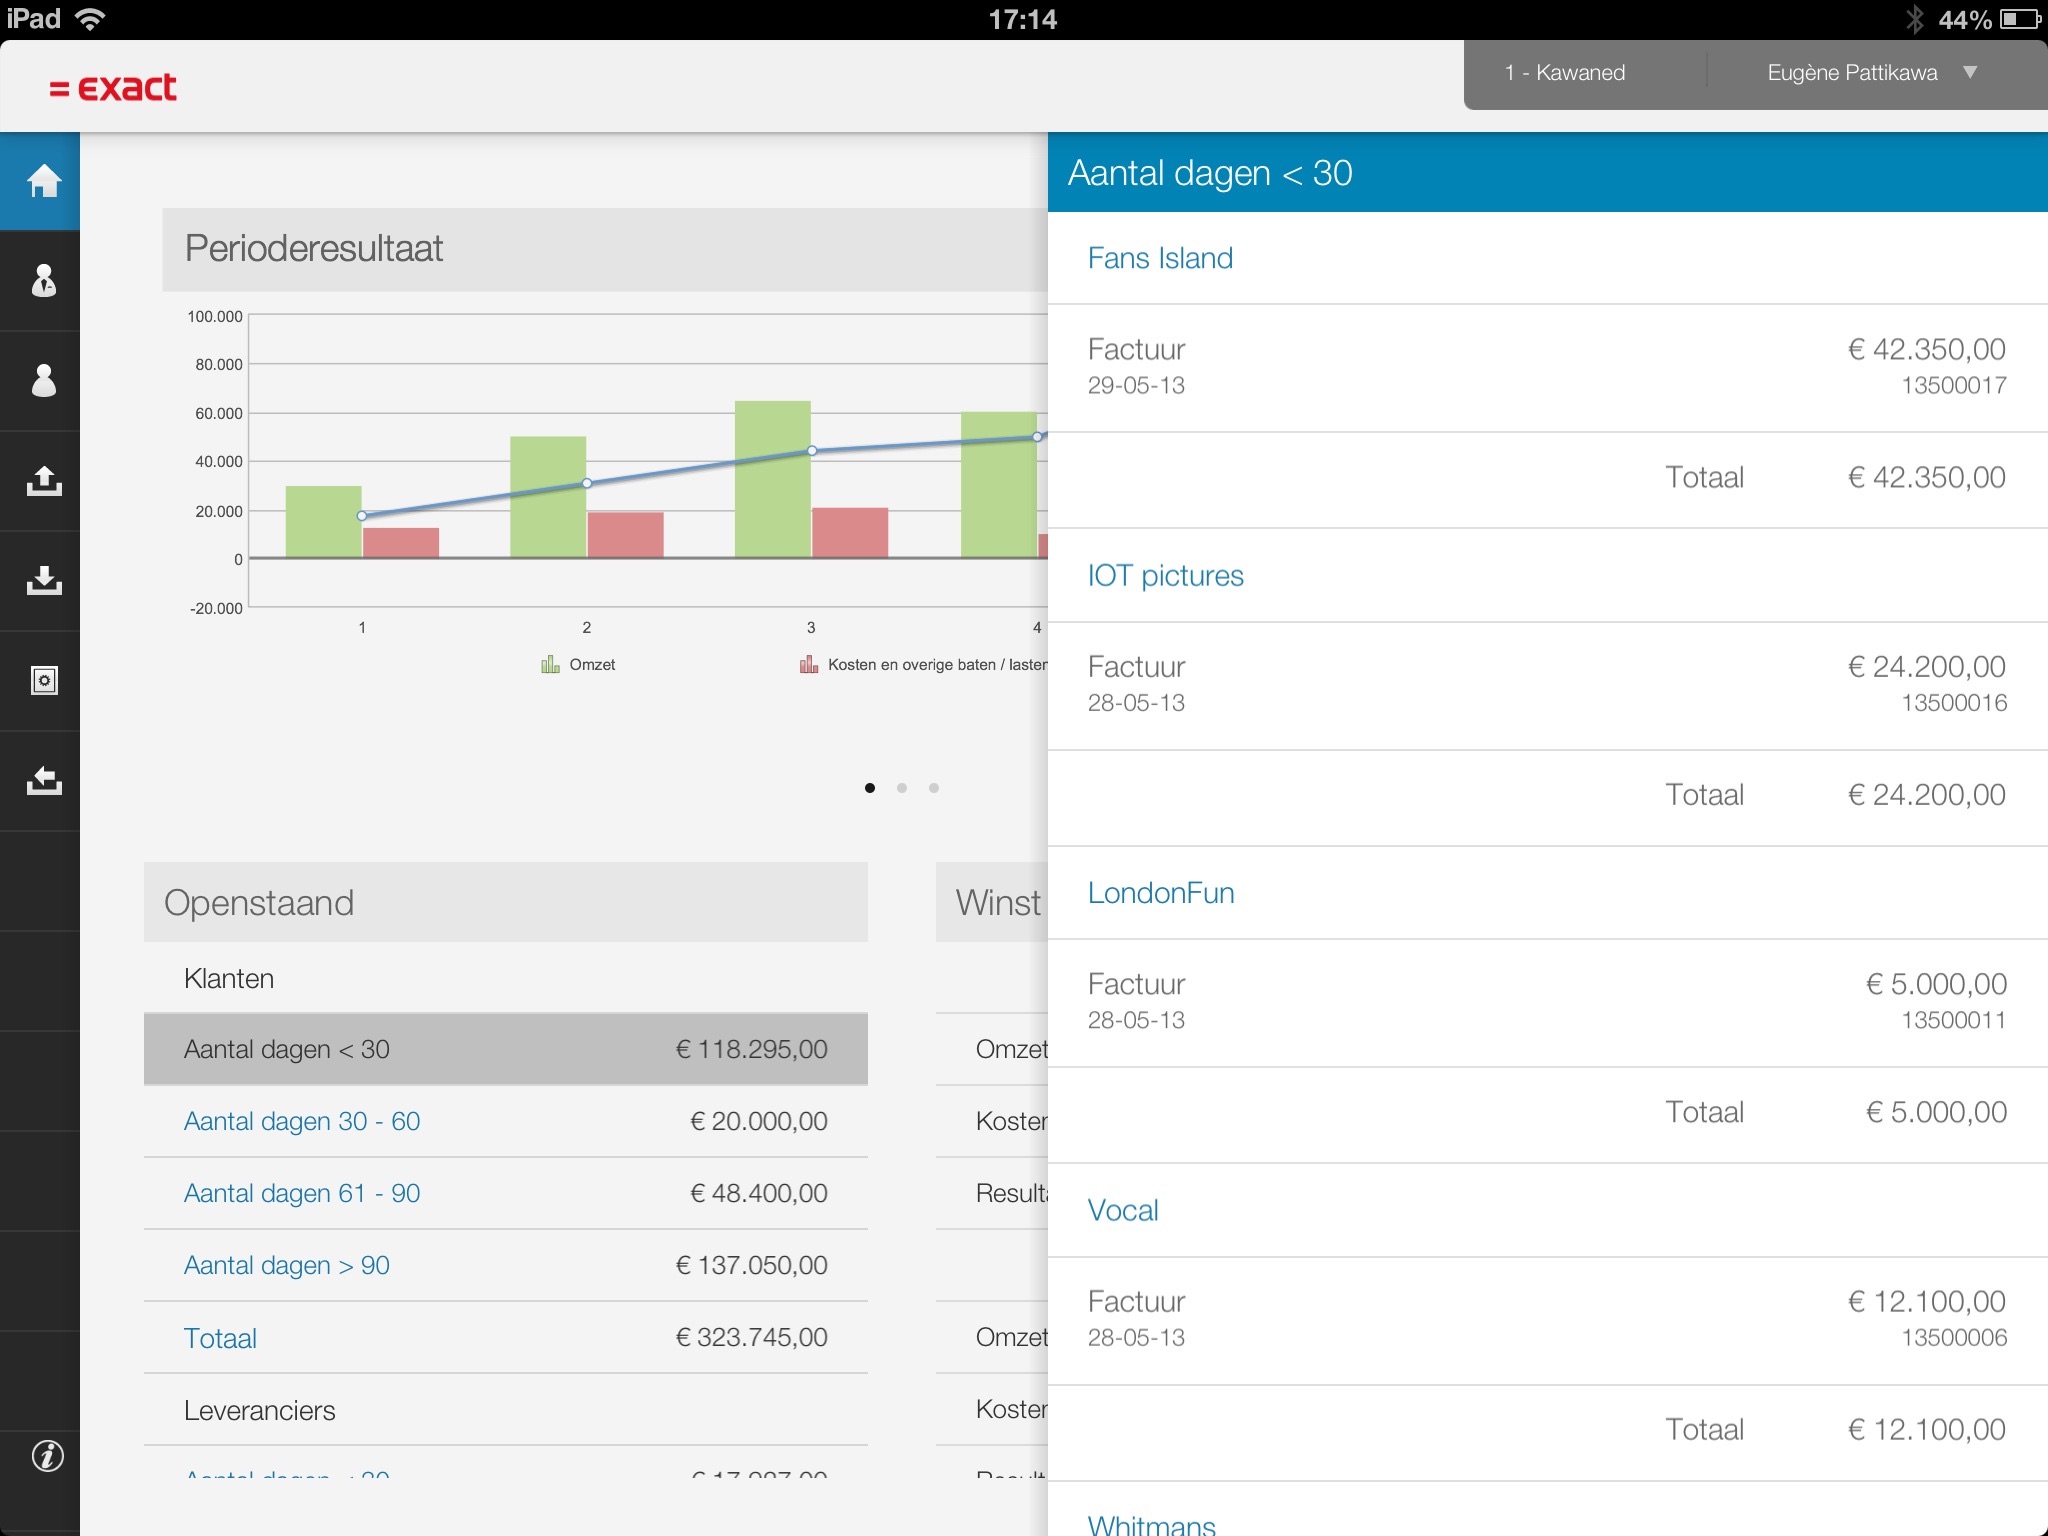Click Totaal € 5.000,00 row
The width and height of the screenshot is (2048, 1536).
[x=1548, y=1115]
